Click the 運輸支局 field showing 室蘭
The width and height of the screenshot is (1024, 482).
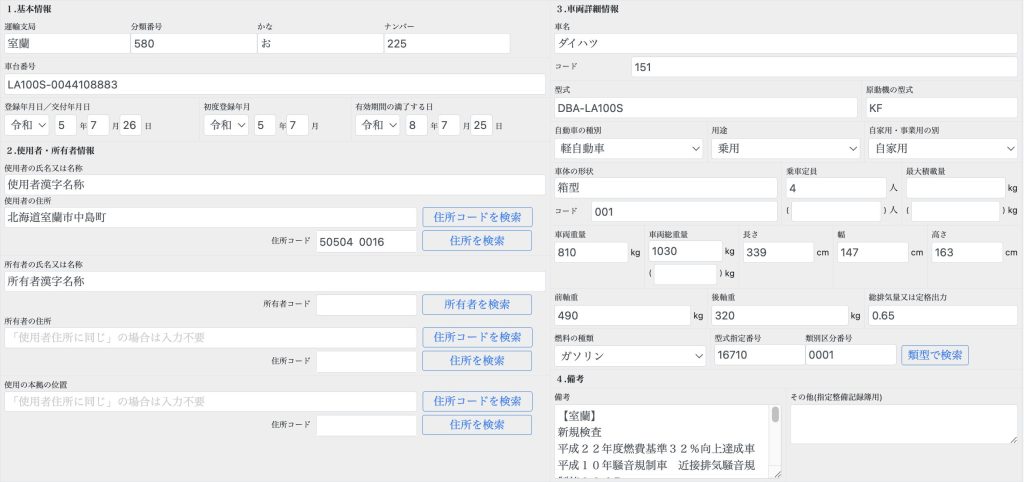click(67, 44)
